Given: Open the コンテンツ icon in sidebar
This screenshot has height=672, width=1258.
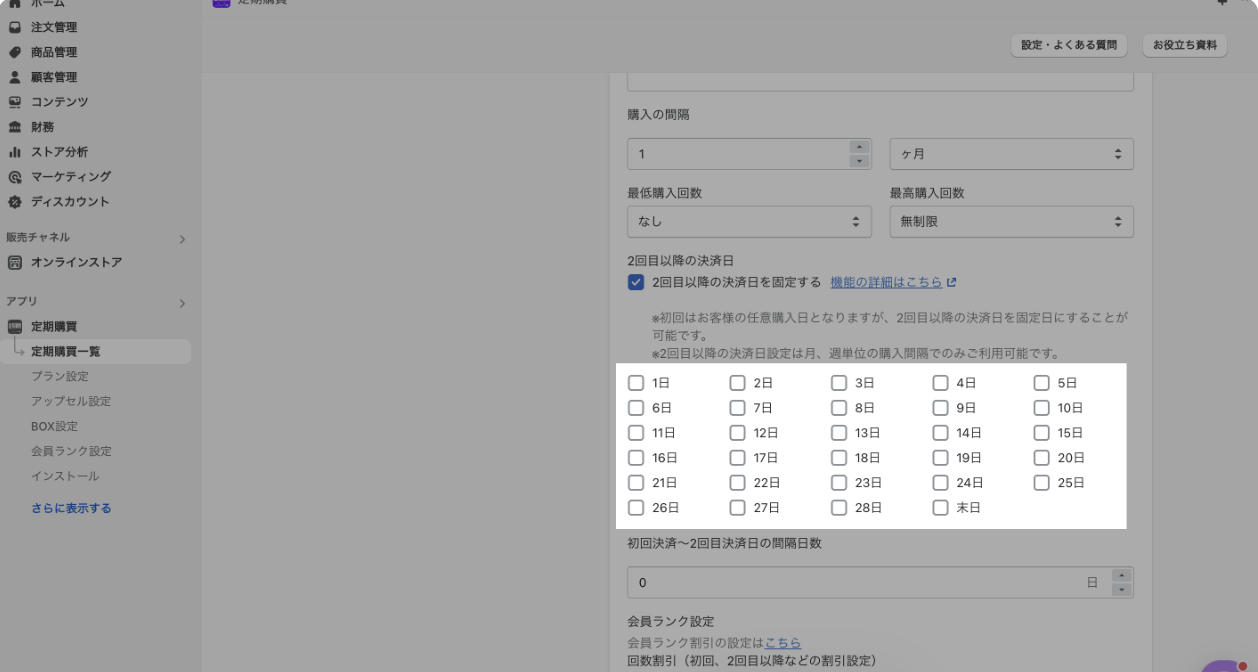Looking at the screenshot, I should (x=15, y=102).
